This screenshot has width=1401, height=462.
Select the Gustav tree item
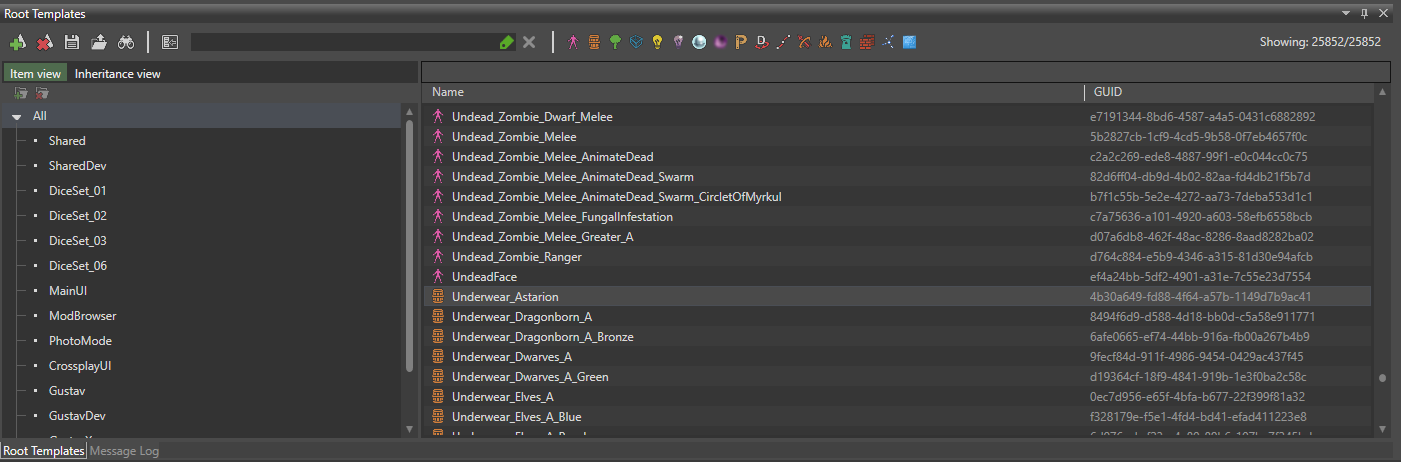pos(66,391)
